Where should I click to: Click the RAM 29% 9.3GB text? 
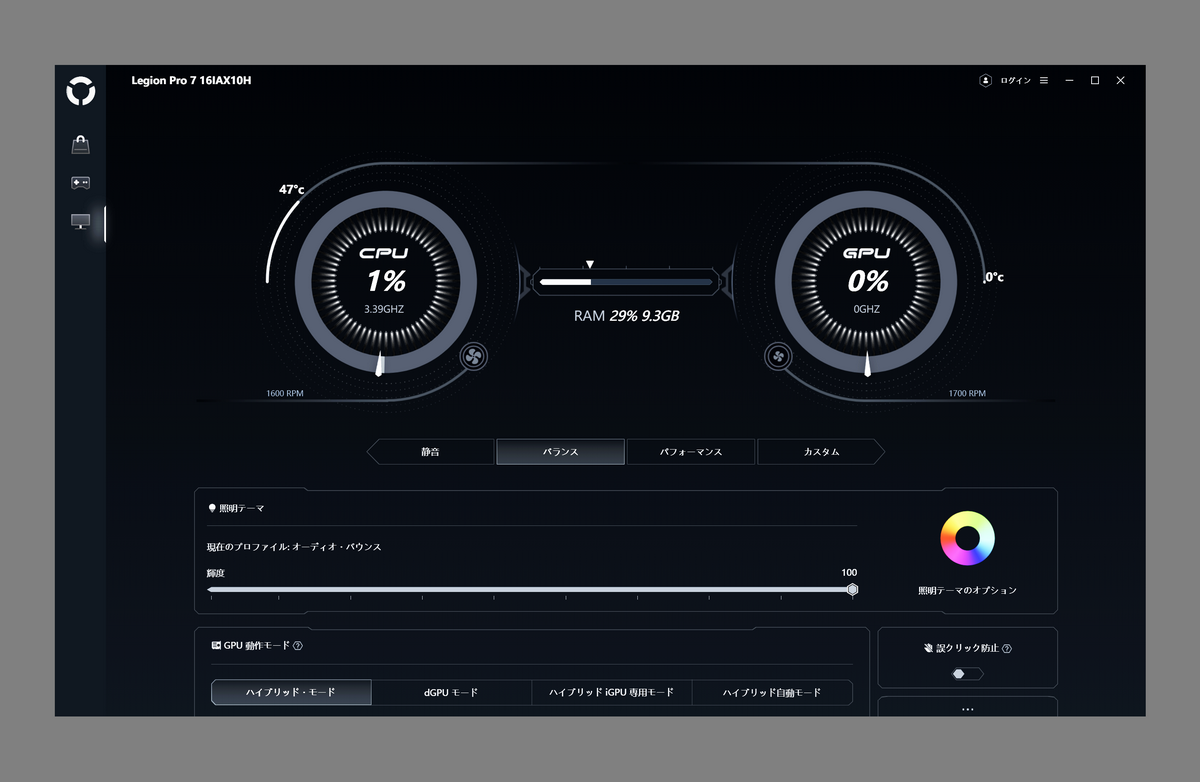627,316
